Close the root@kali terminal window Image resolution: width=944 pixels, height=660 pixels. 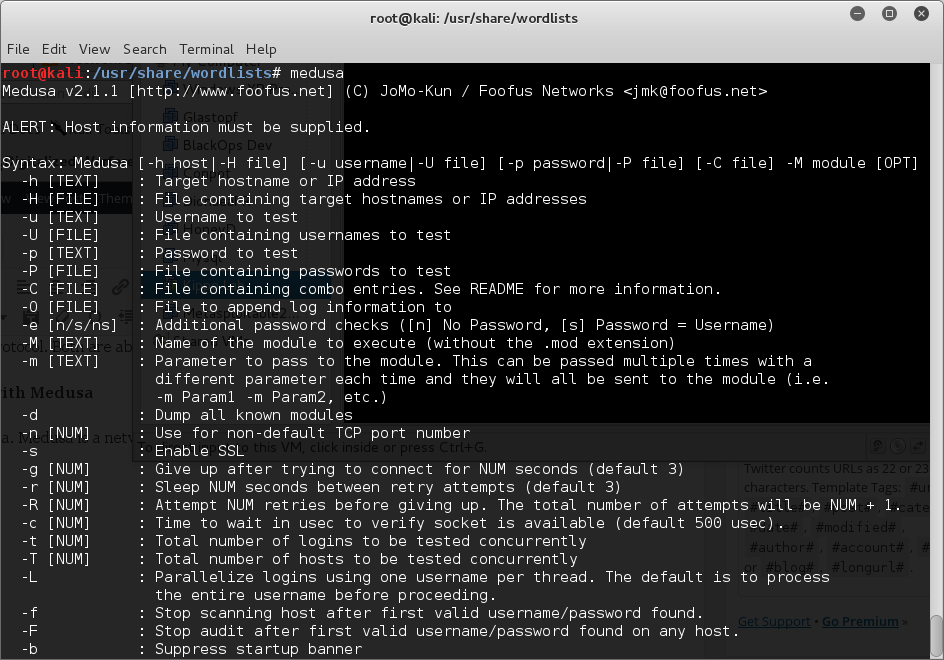pos(921,13)
